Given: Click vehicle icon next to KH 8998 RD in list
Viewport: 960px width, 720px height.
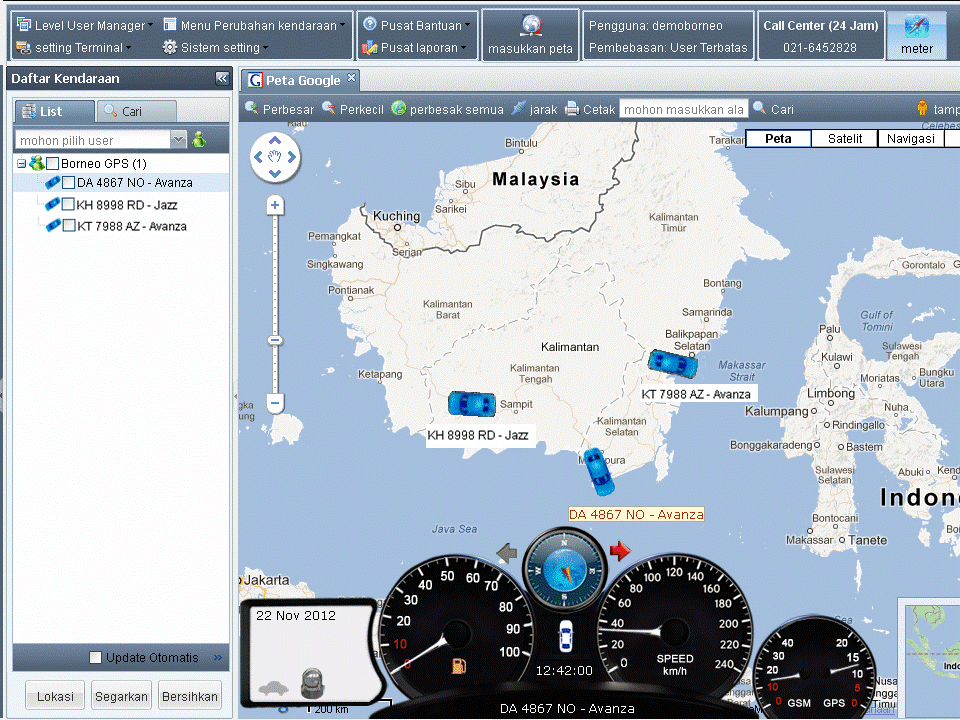Looking at the screenshot, I should pos(53,204).
